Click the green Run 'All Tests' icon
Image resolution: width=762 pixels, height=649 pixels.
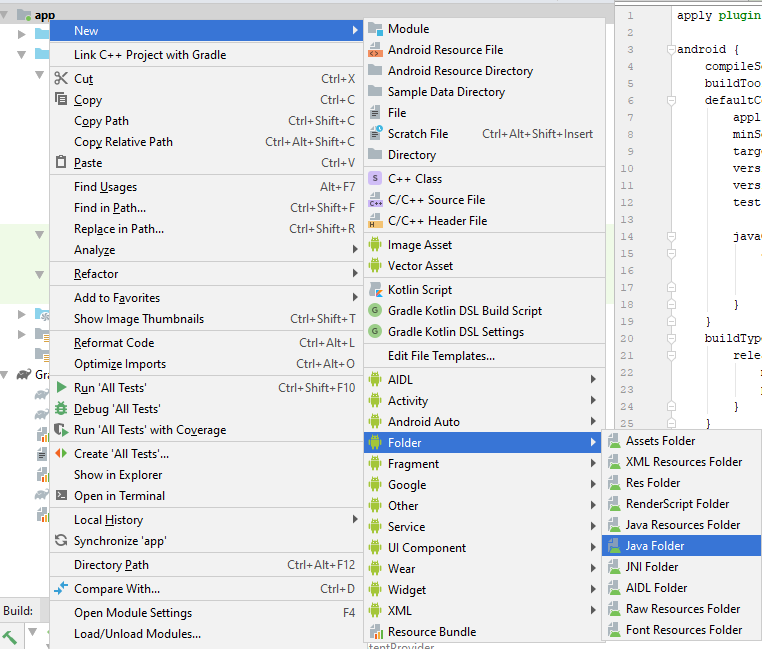(x=61, y=388)
